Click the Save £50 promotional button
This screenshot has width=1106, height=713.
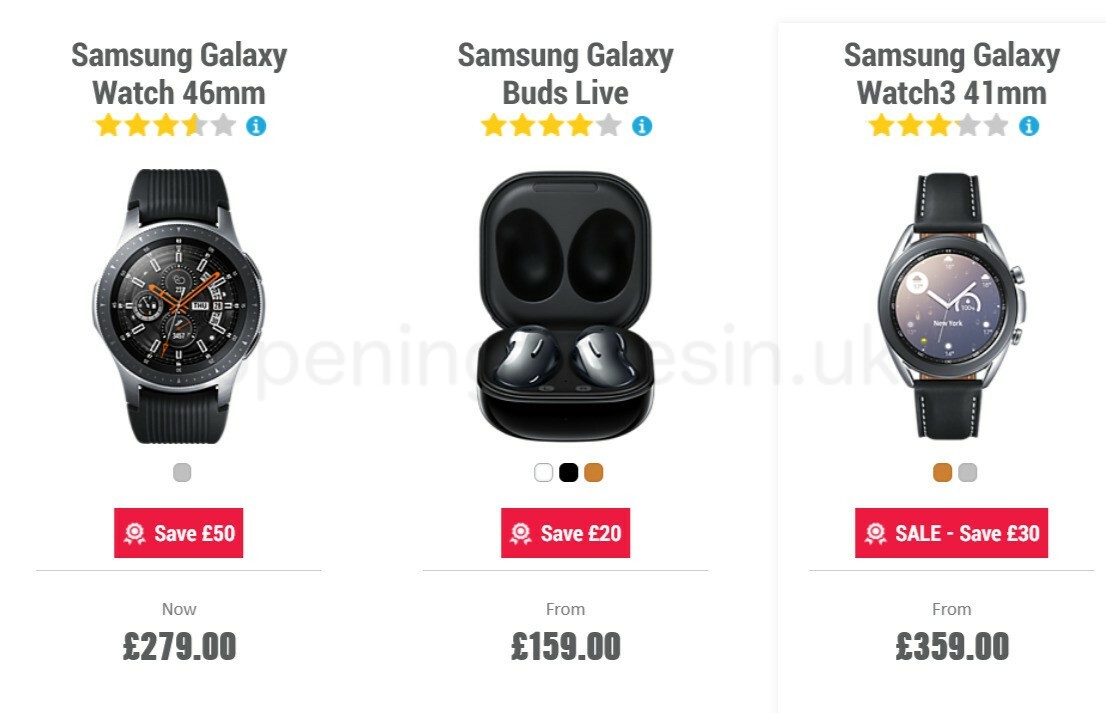tap(180, 533)
